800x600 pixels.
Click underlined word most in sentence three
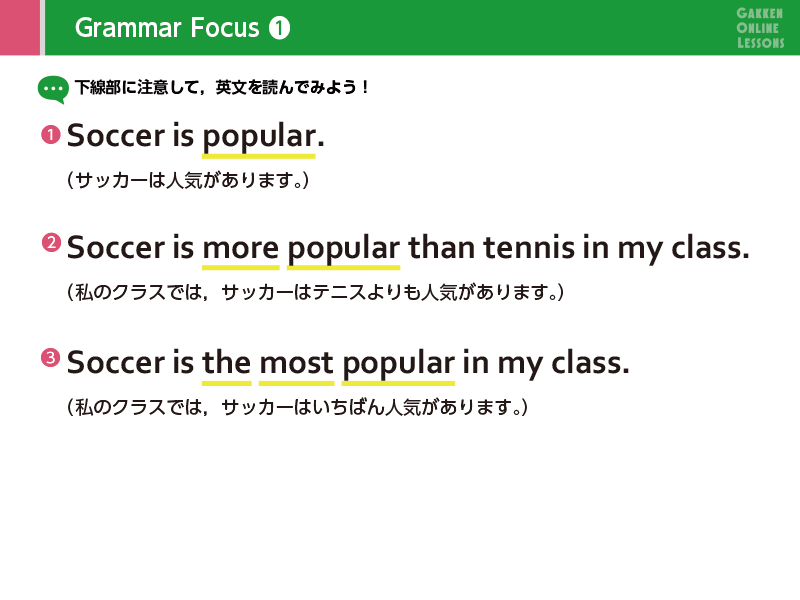point(296,364)
